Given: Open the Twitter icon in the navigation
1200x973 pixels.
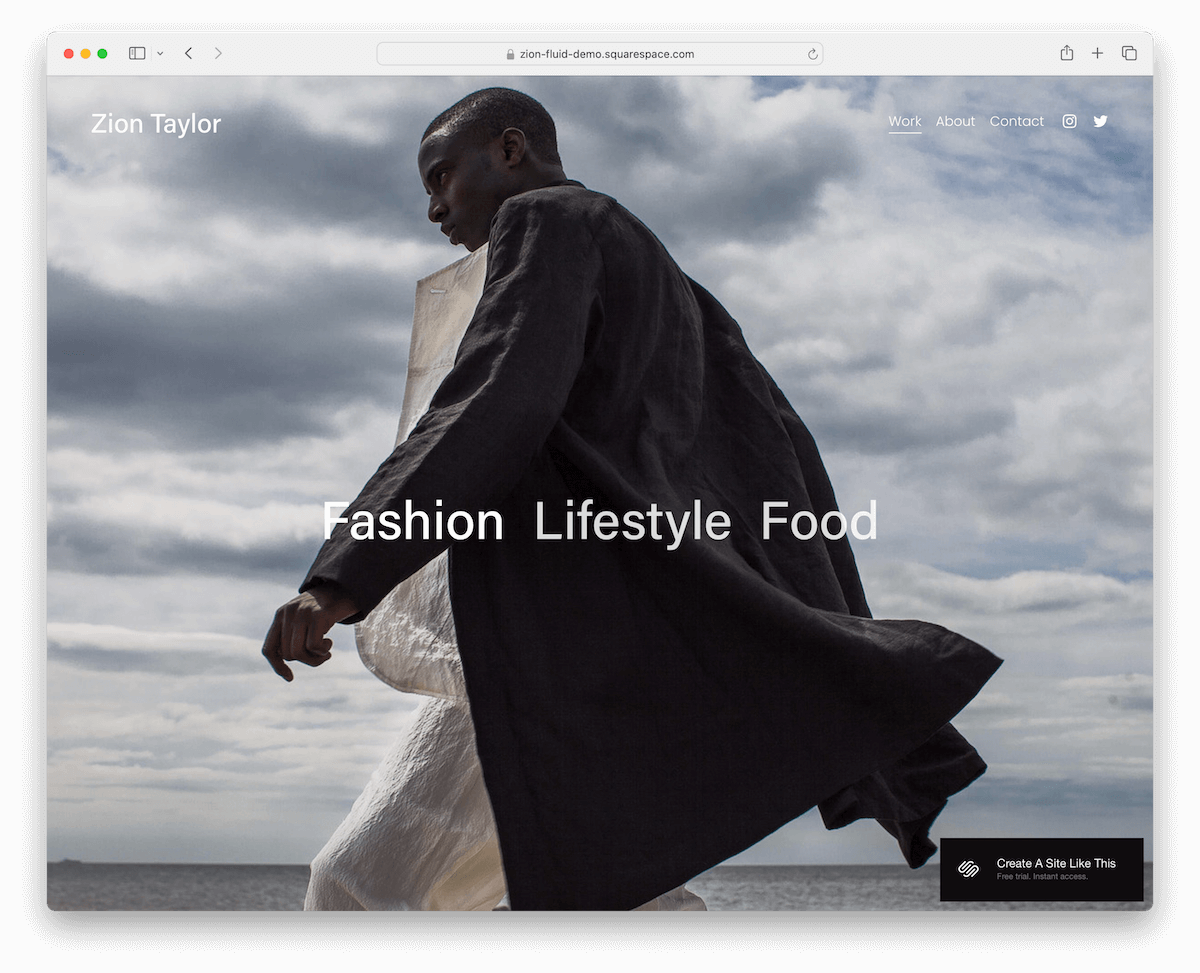Looking at the screenshot, I should 1100,121.
